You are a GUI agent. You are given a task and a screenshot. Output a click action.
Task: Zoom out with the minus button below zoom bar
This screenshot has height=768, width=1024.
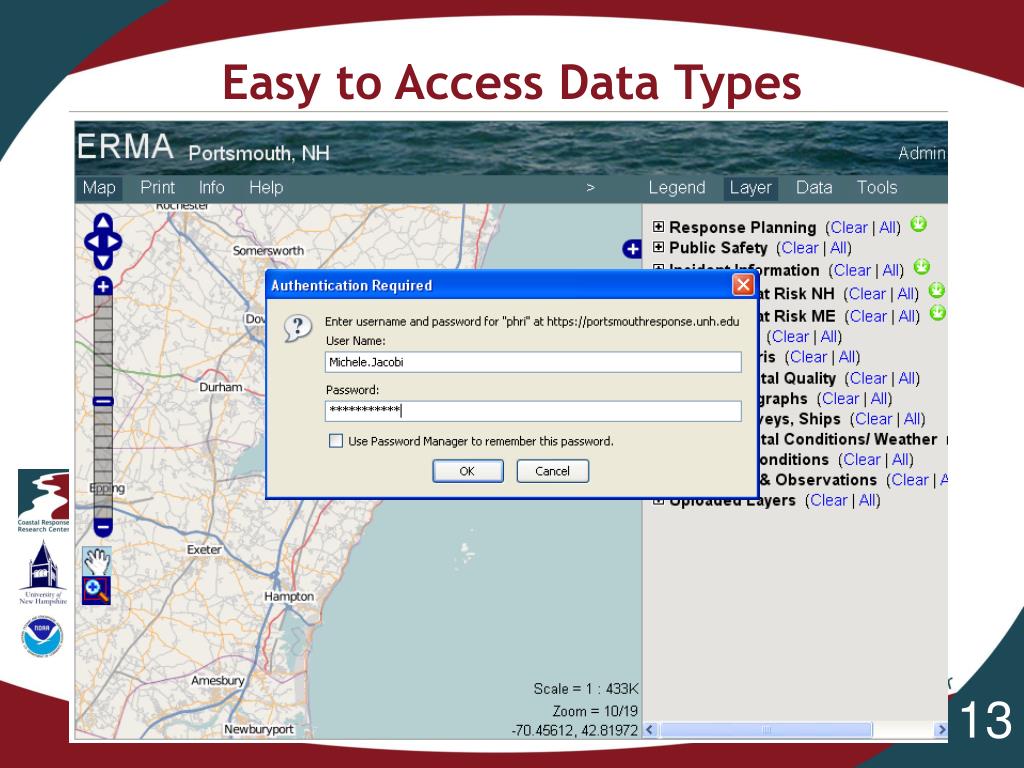[x=103, y=526]
